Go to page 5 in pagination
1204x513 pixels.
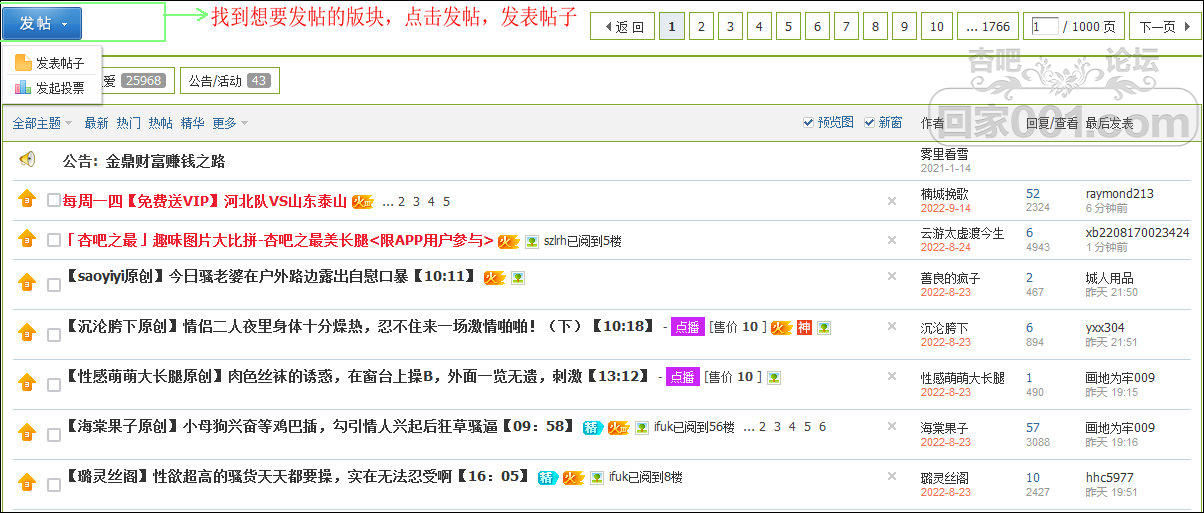[788, 27]
